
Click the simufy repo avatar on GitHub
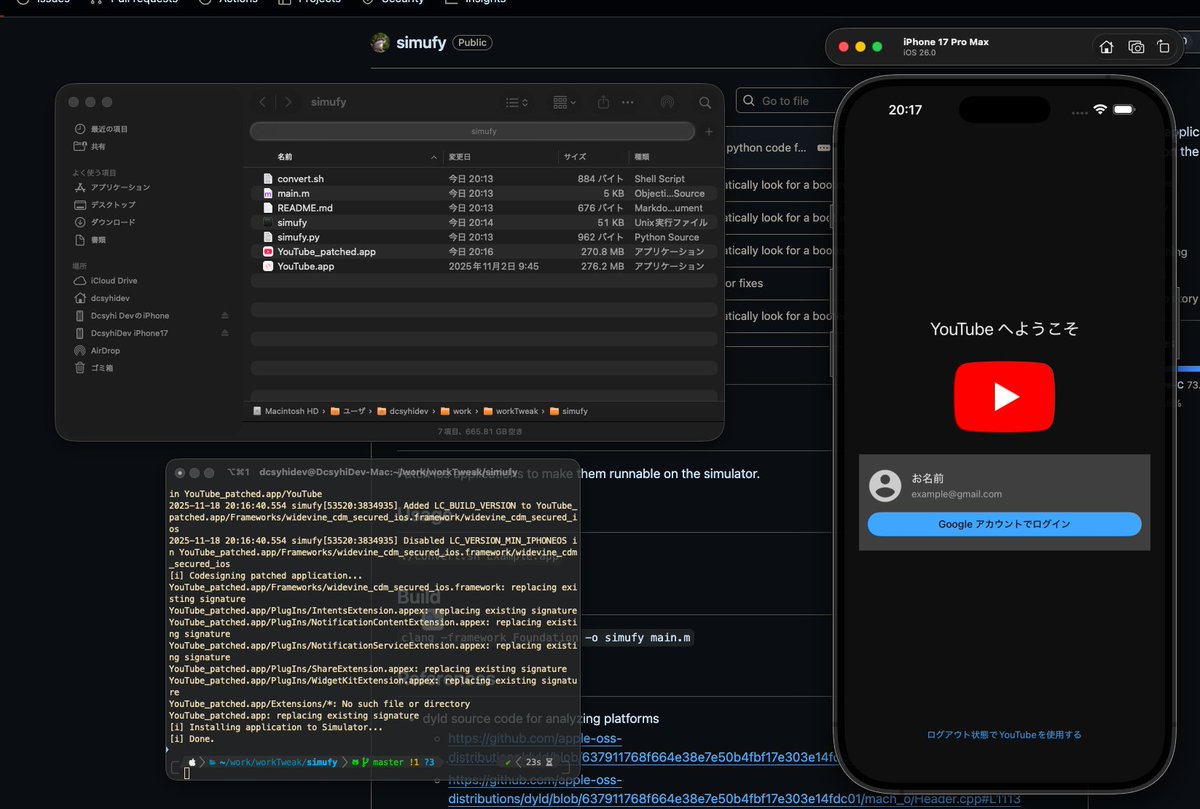(380, 43)
